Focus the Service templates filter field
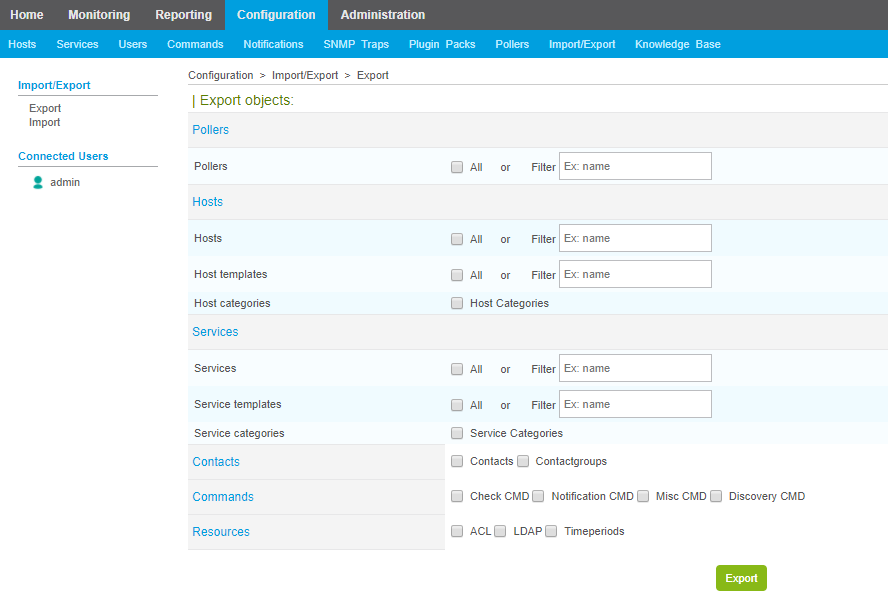 click(x=635, y=404)
